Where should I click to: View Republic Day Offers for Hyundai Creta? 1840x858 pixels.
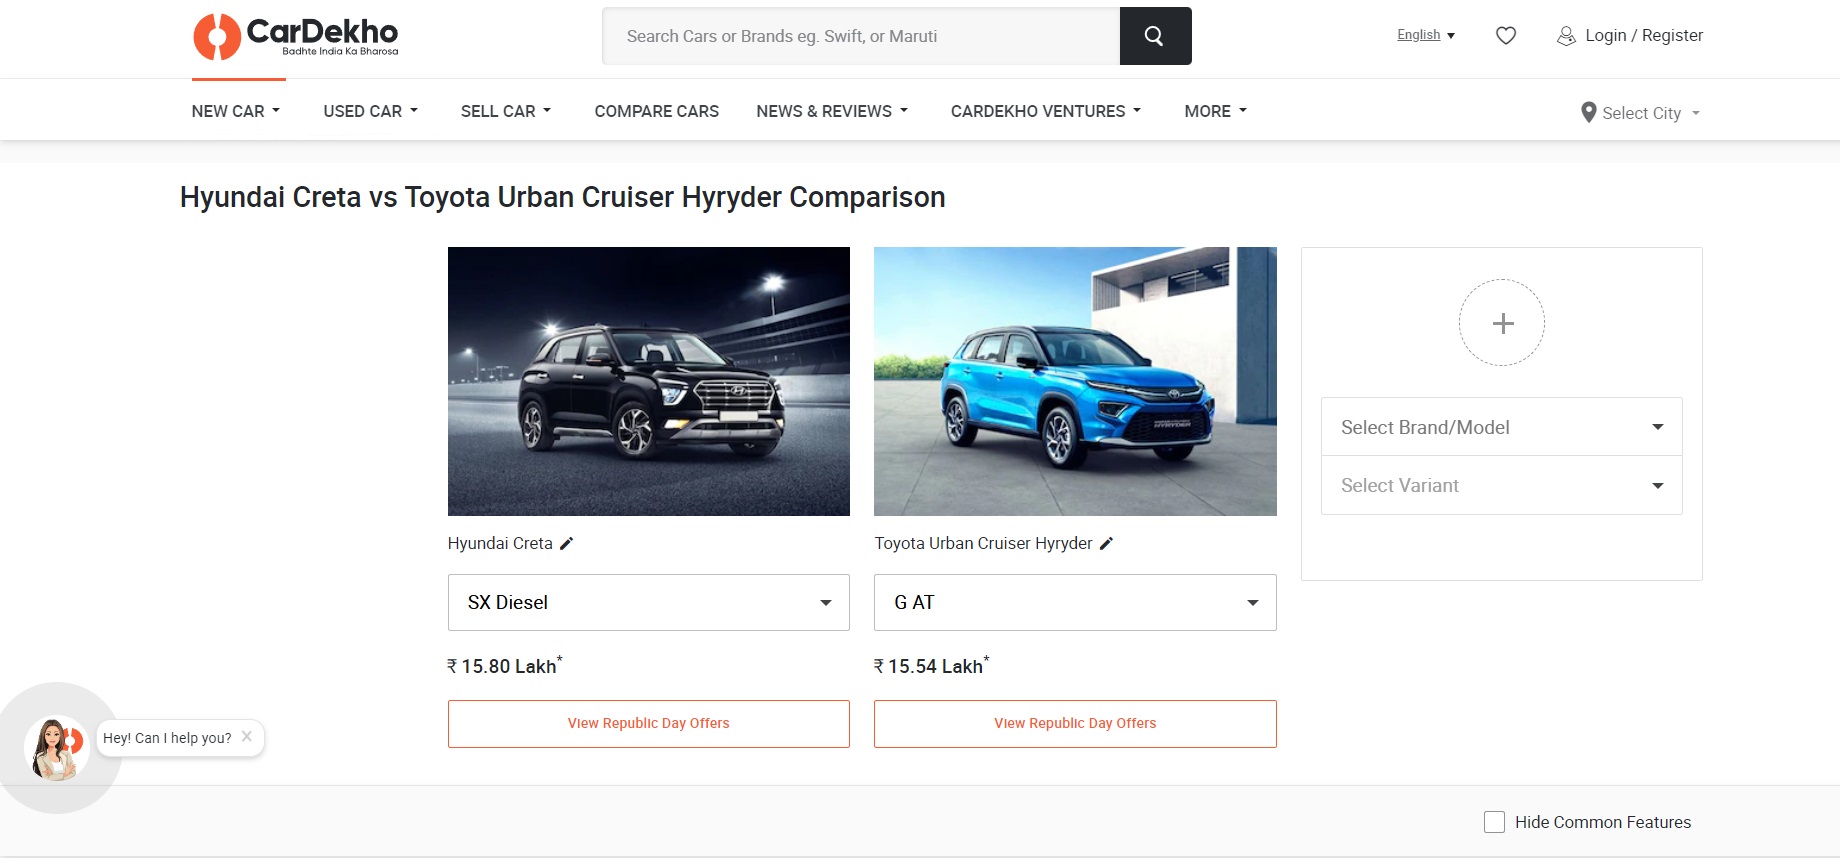(x=649, y=723)
